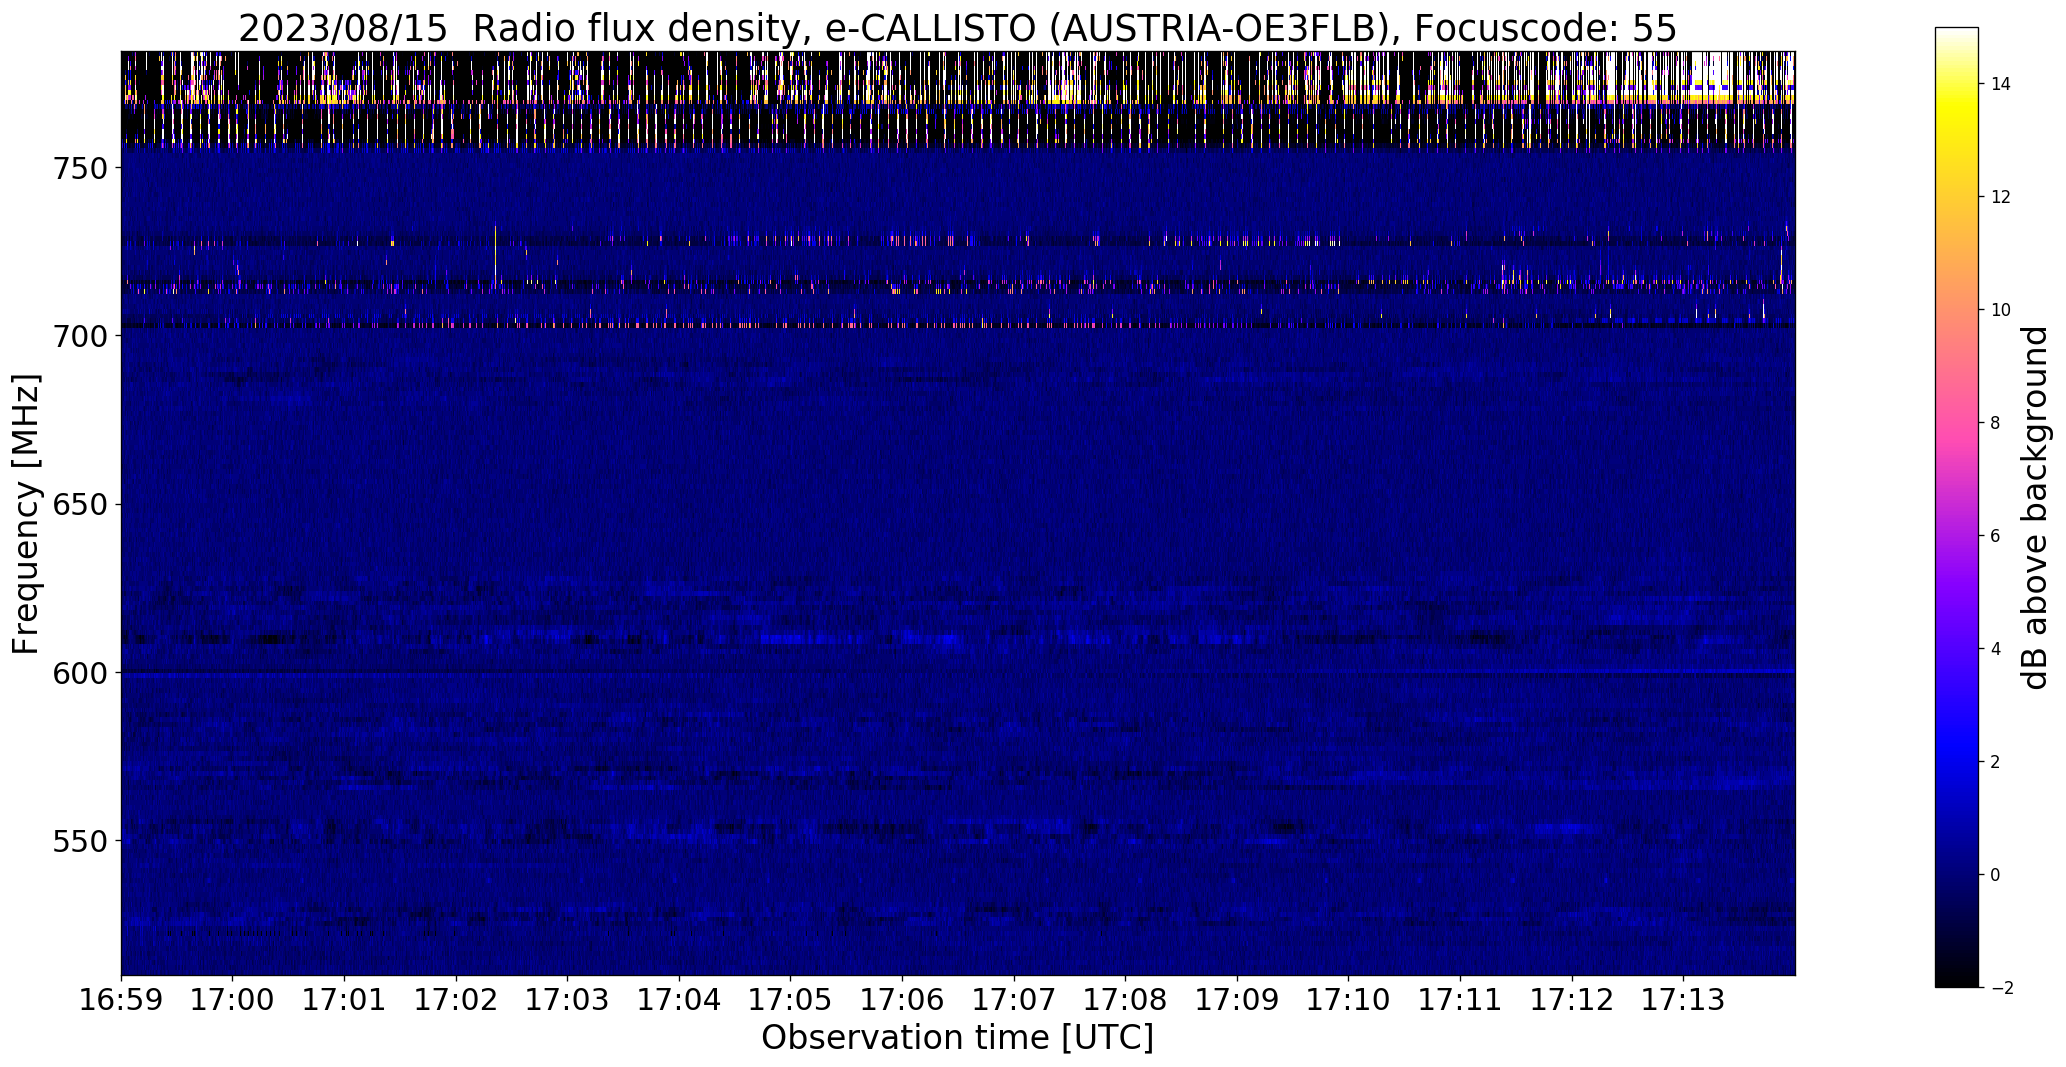The width and height of the screenshot is (2066, 1067).
Task: Click the colorbar tick value 8
Action: [x=1996, y=423]
